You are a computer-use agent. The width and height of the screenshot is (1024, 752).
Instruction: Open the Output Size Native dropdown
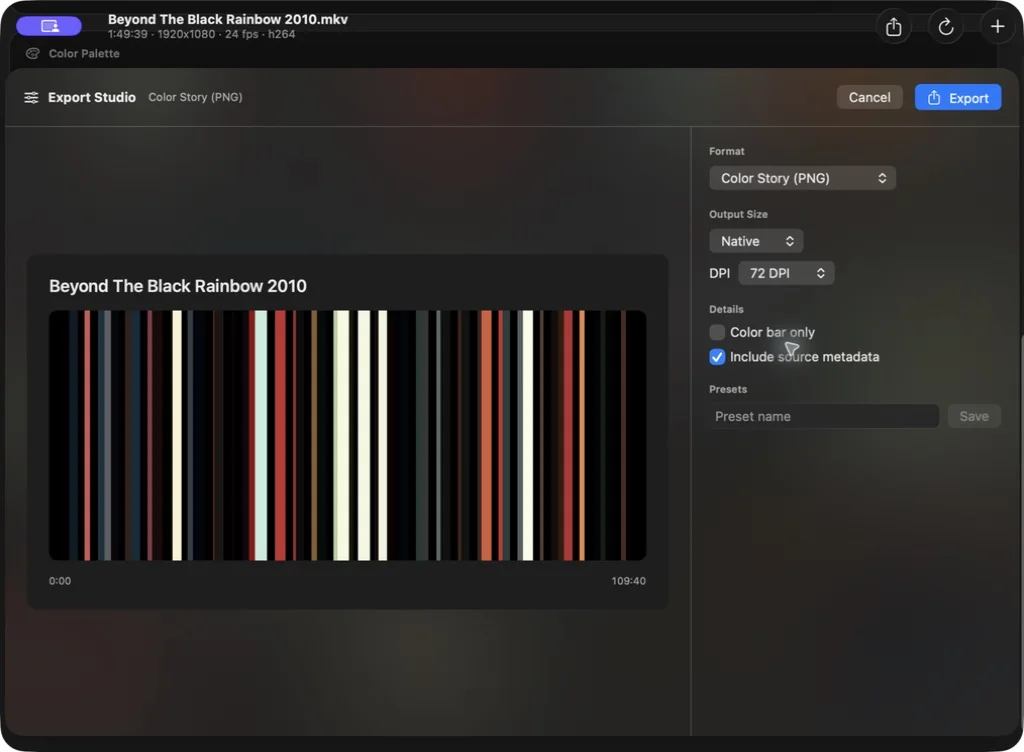coord(756,242)
